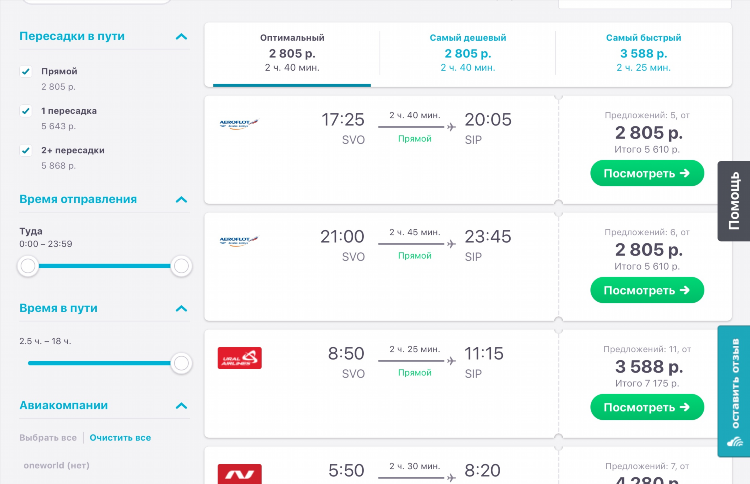
Task: Click Посмотреть for the 17:25 Aeroflot flight
Action: [x=647, y=173]
